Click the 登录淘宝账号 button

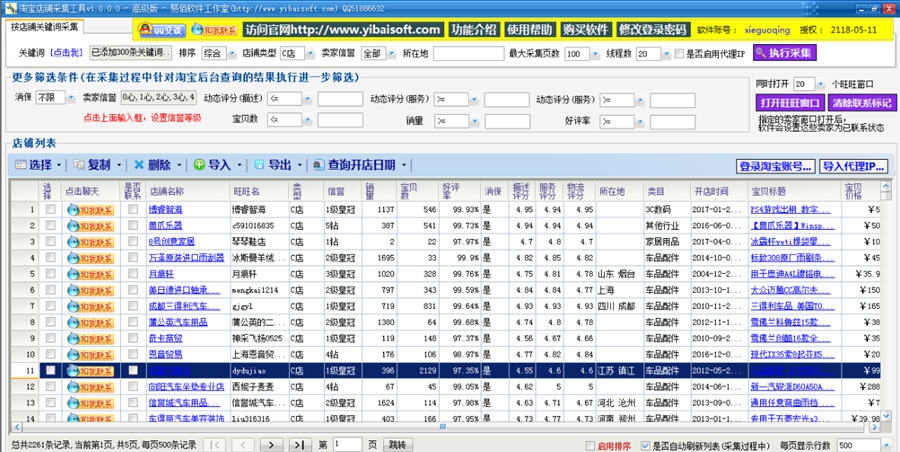click(x=776, y=167)
